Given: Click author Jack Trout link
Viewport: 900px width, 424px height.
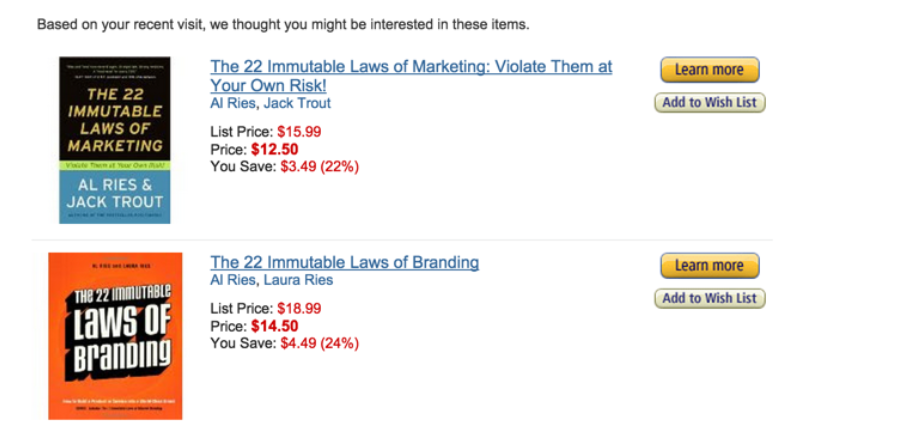Looking at the screenshot, I should pos(297,103).
